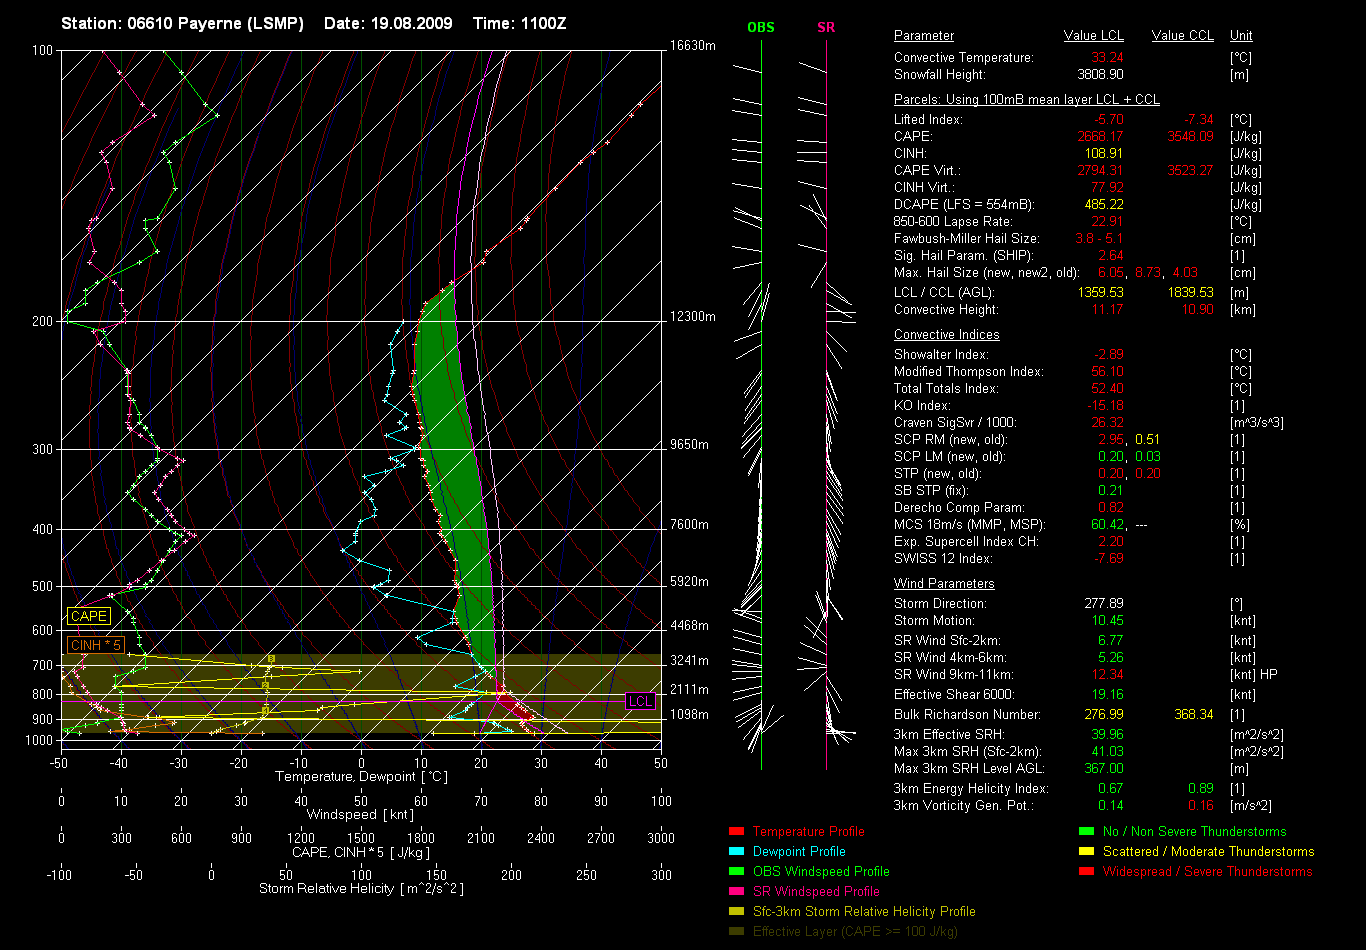Image resolution: width=1366 pixels, height=950 pixels.
Task: Select the Wind Parameters section heading
Action: tap(944, 583)
